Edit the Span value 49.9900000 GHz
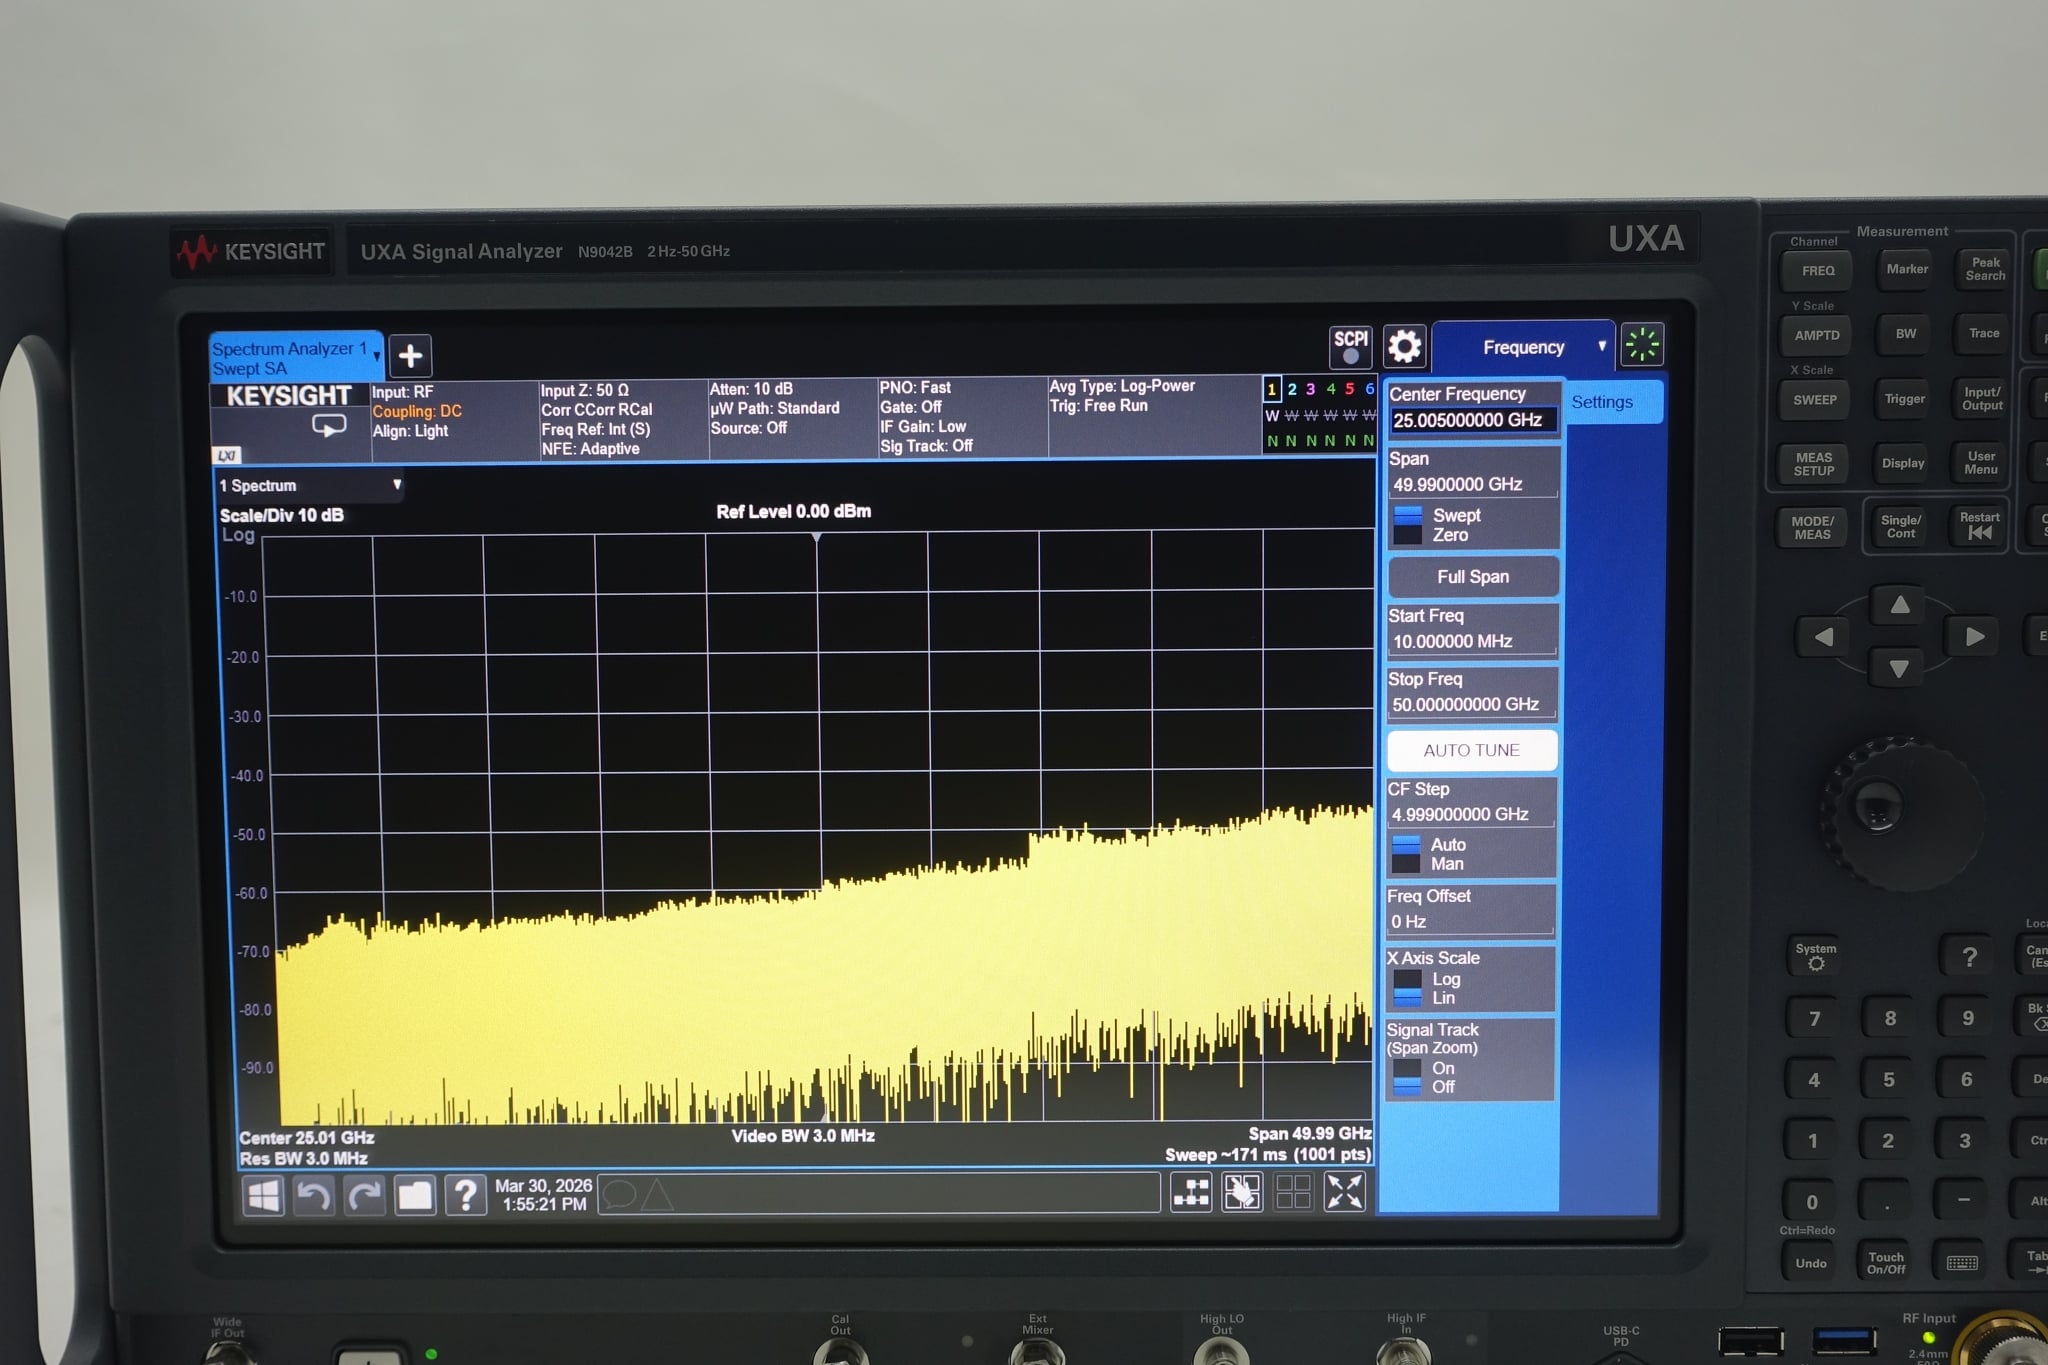The width and height of the screenshot is (2048, 1365). point(1473,484)
